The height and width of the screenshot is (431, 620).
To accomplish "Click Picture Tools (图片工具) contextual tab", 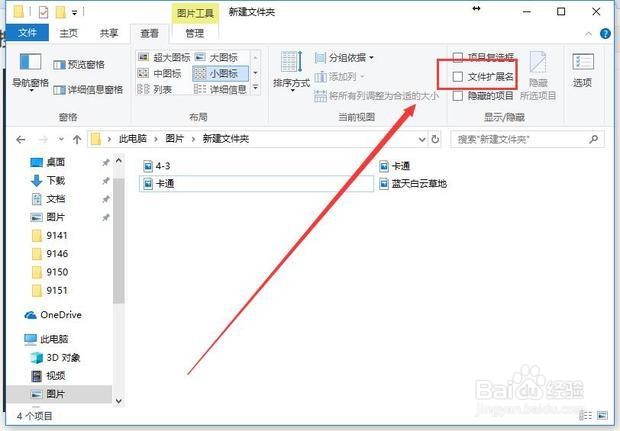I will click(195, 13).
